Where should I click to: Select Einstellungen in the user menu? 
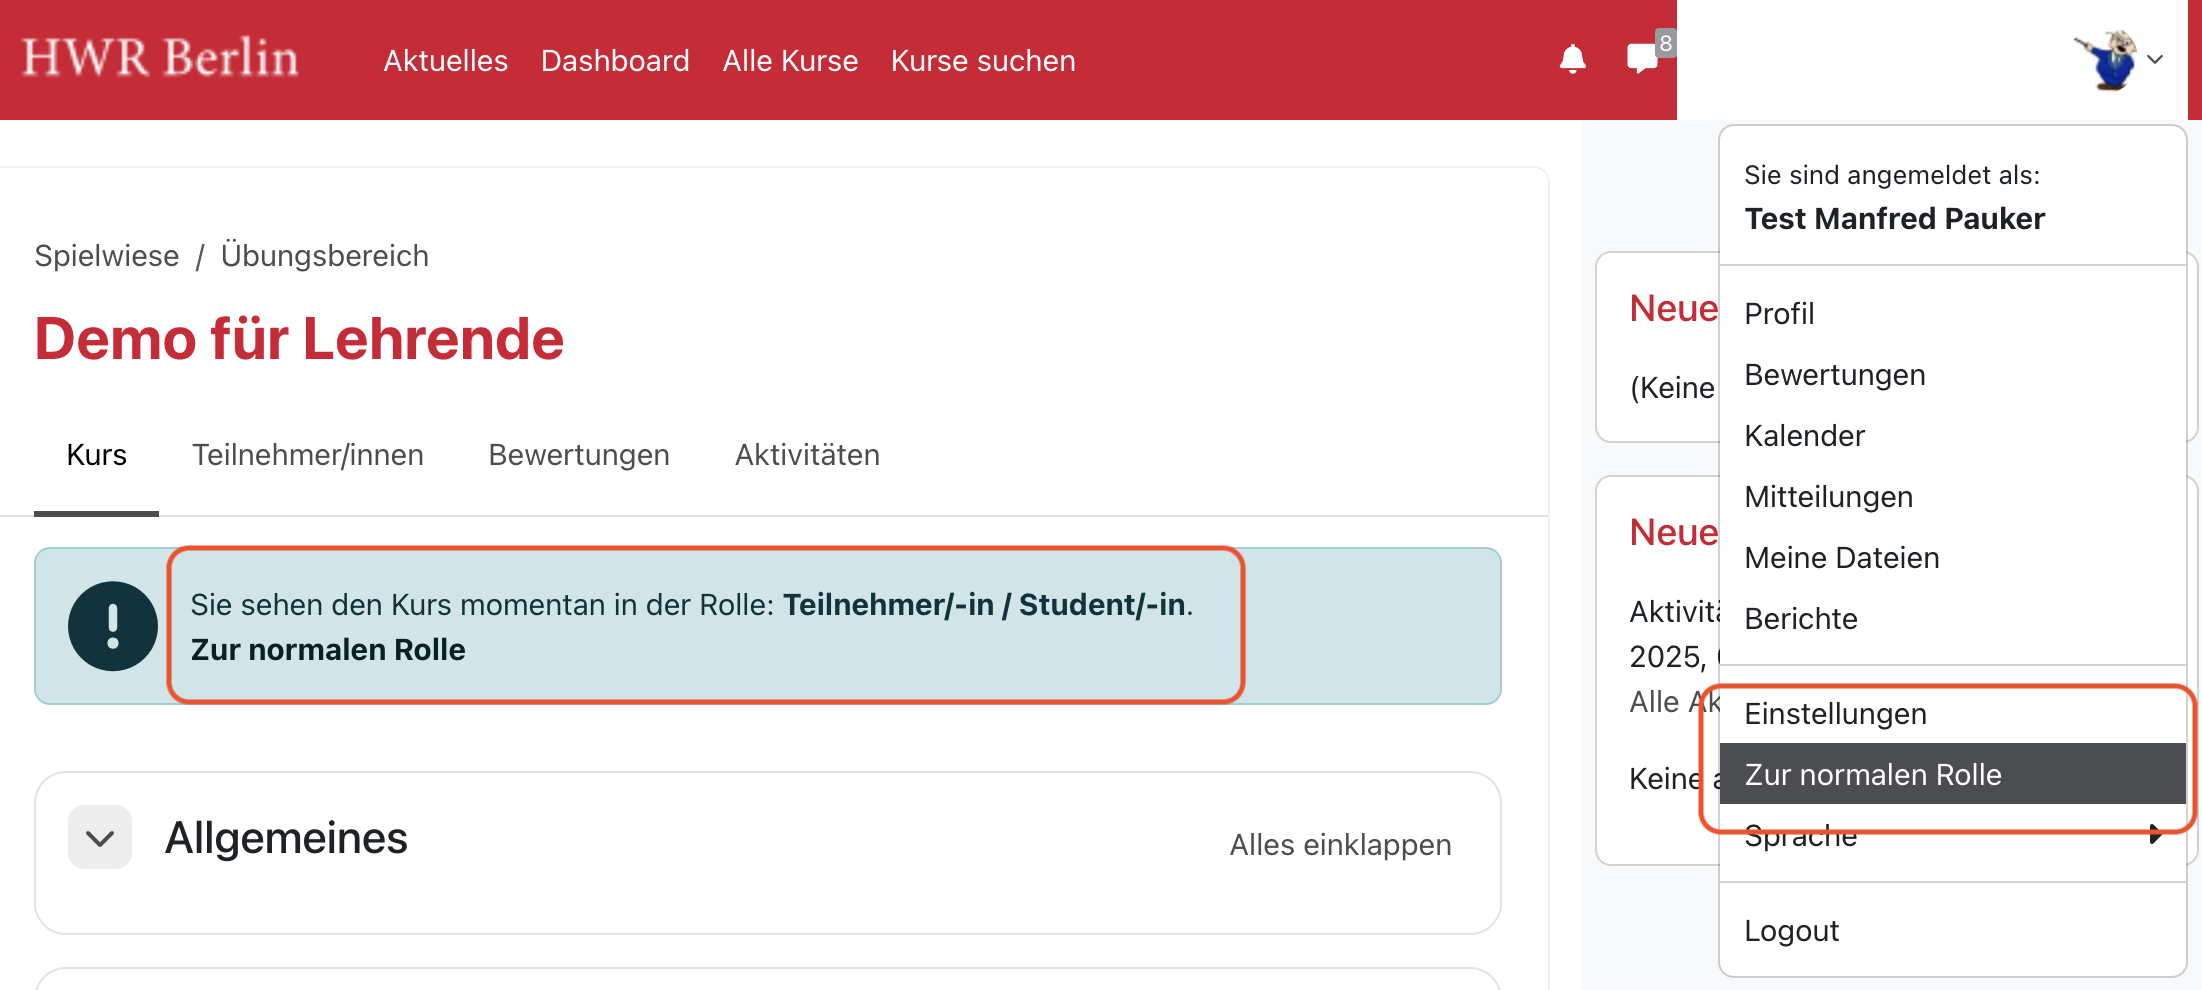[x=1835, y=713]
